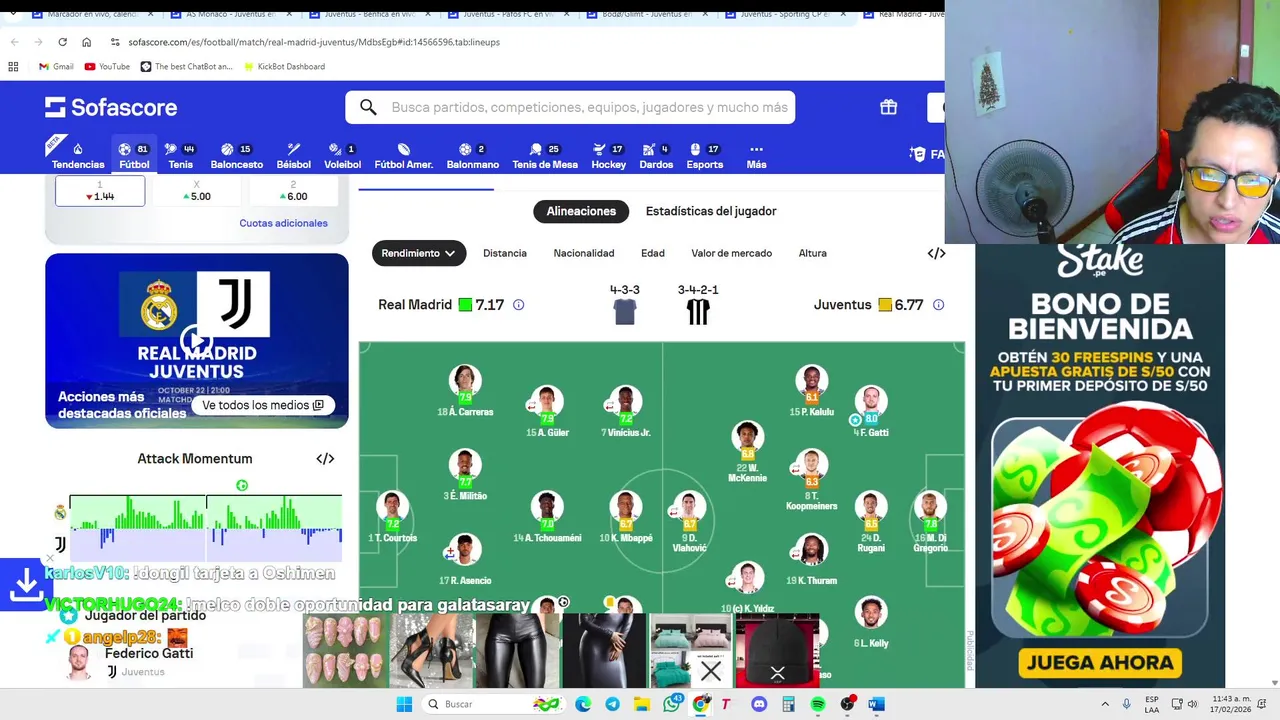Select Vinicius Jr. in the lineup
The height and width of the screenshot is (720, 1280).
pyautogui.click(x=626, y=411)
